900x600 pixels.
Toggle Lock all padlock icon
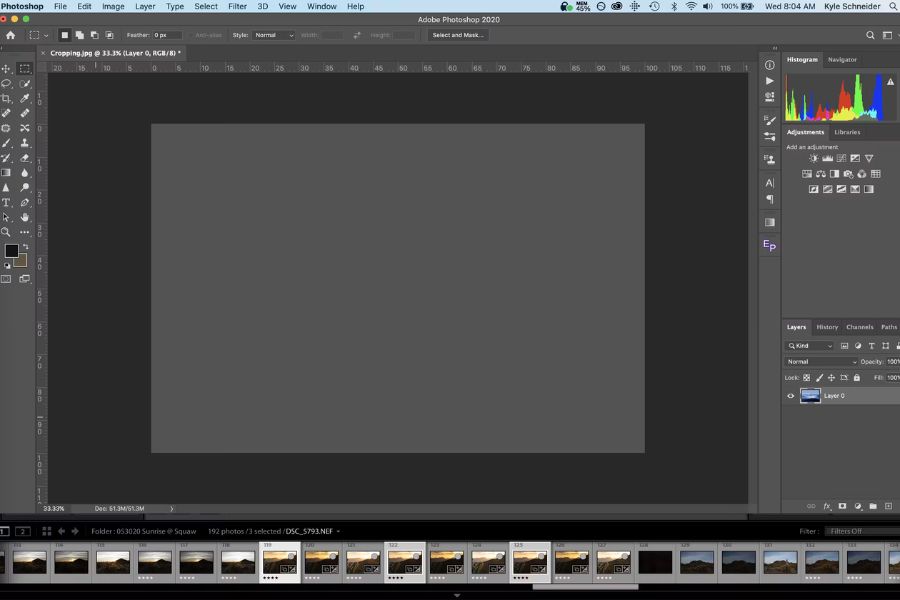click(x=856, y=378)
